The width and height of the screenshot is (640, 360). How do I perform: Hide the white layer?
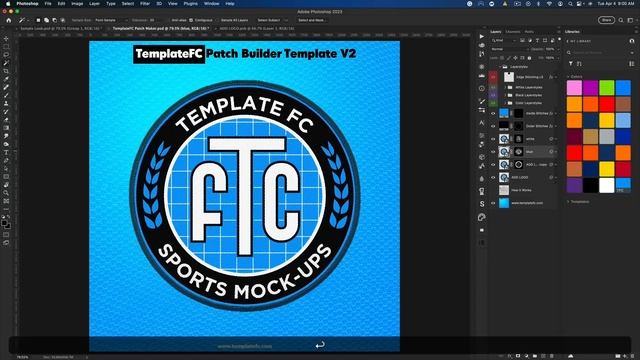[493, 139]
